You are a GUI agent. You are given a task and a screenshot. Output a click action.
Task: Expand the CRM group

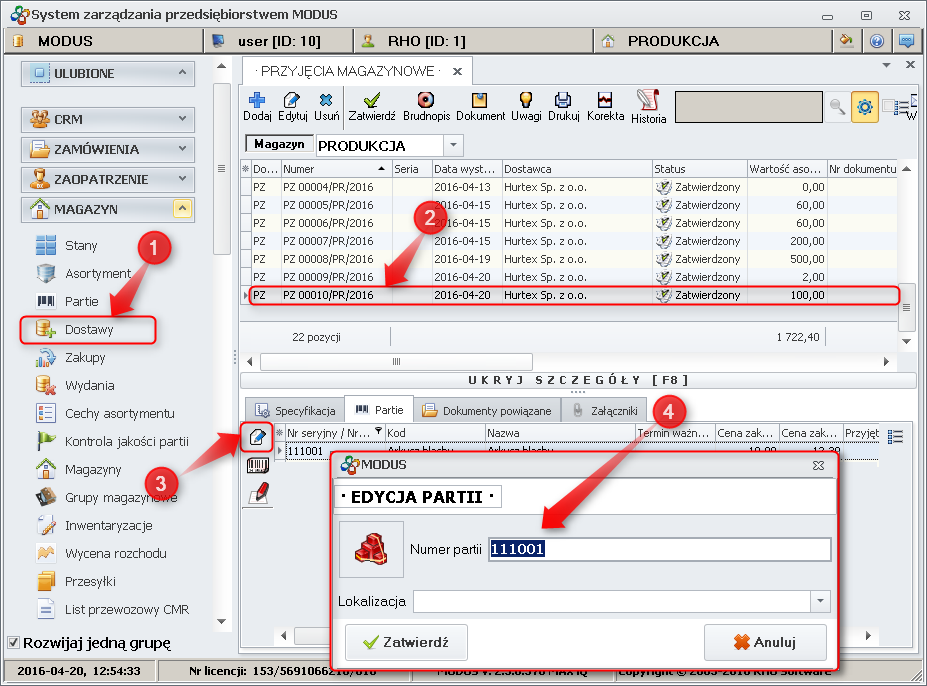182,119
